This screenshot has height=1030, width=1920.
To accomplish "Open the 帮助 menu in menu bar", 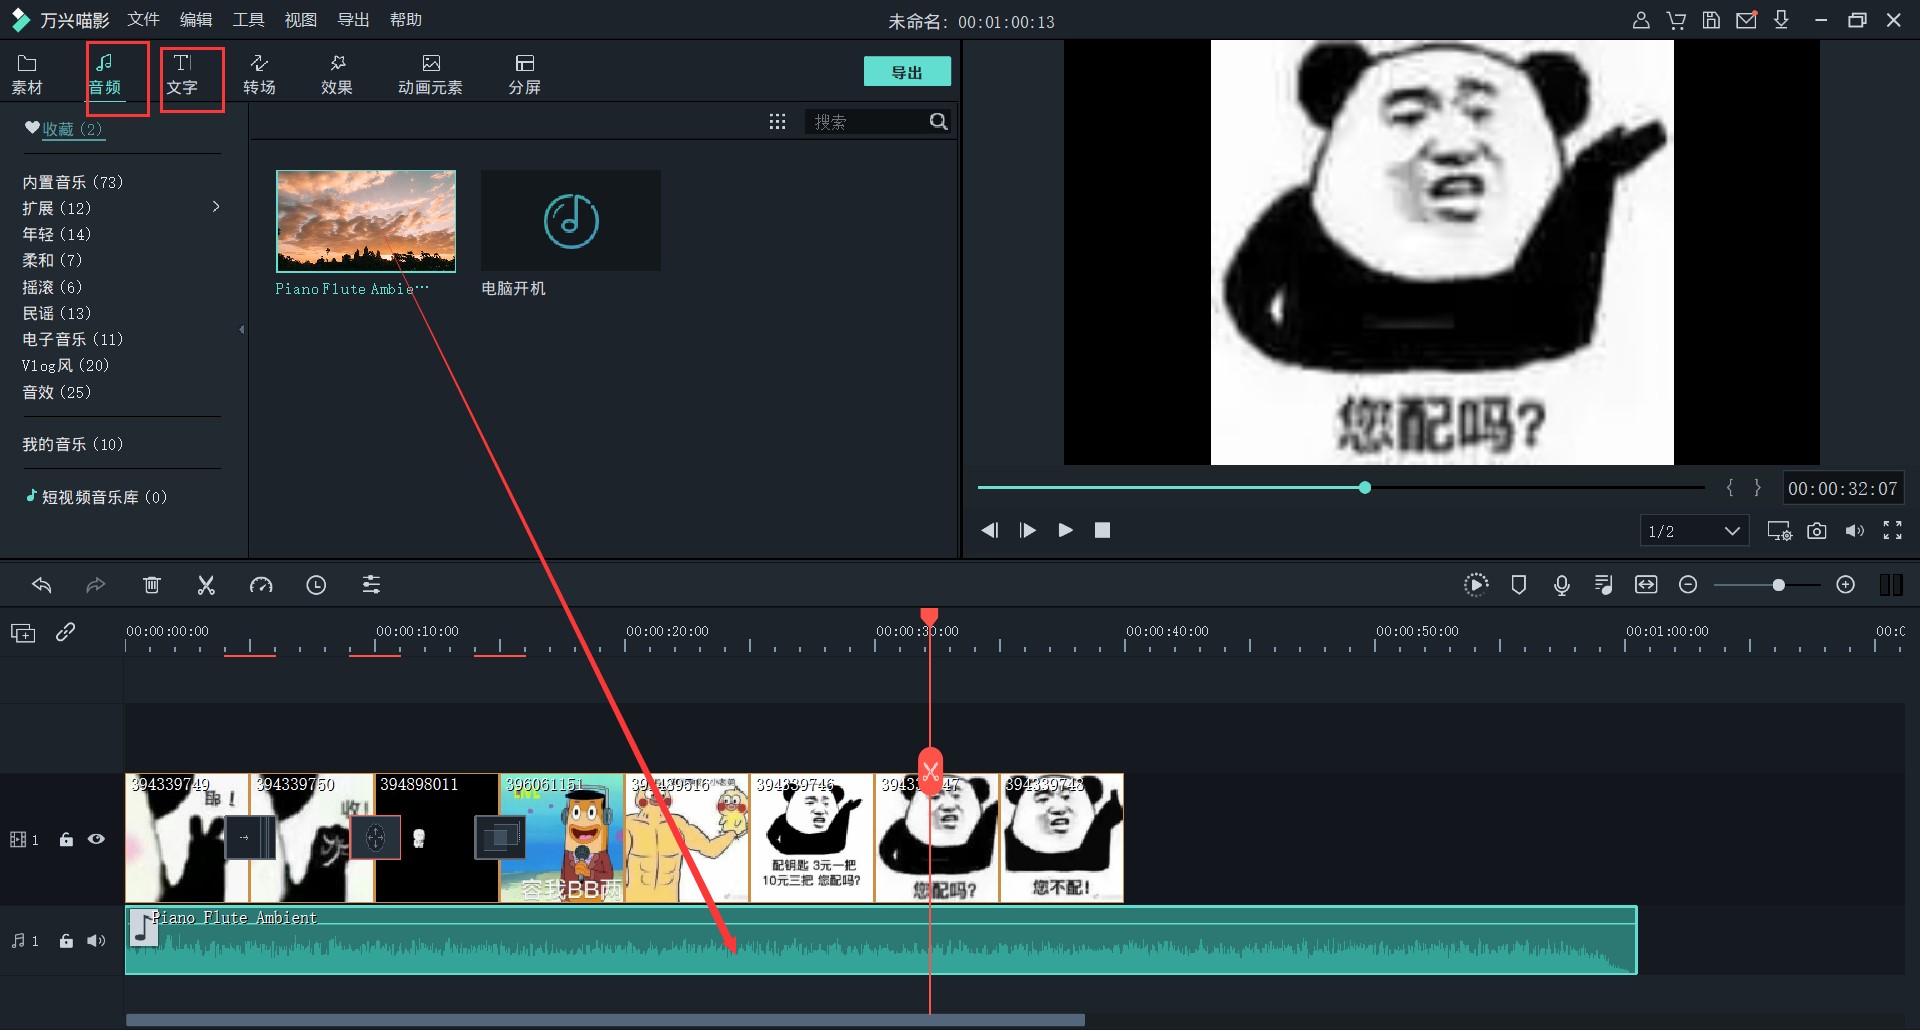I will pyautogui.click(x=405, y=19).
